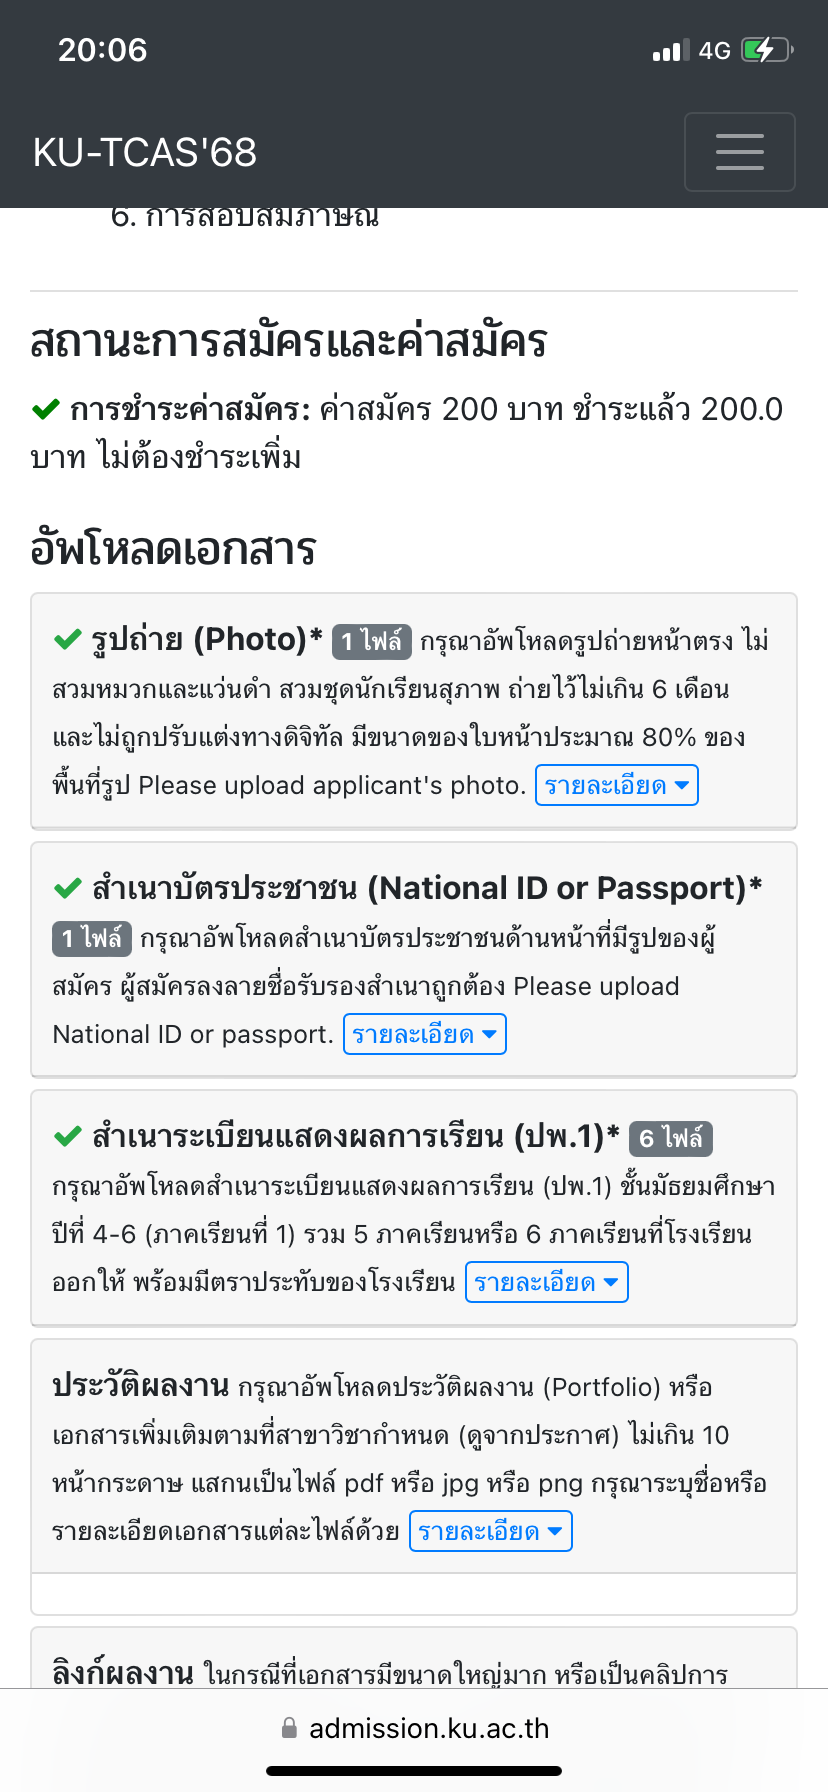This screenshot has width=828, height=1792.
Task: Click the 1 ไฟล์ badge under National ID
Action: [x=92, y=938]
